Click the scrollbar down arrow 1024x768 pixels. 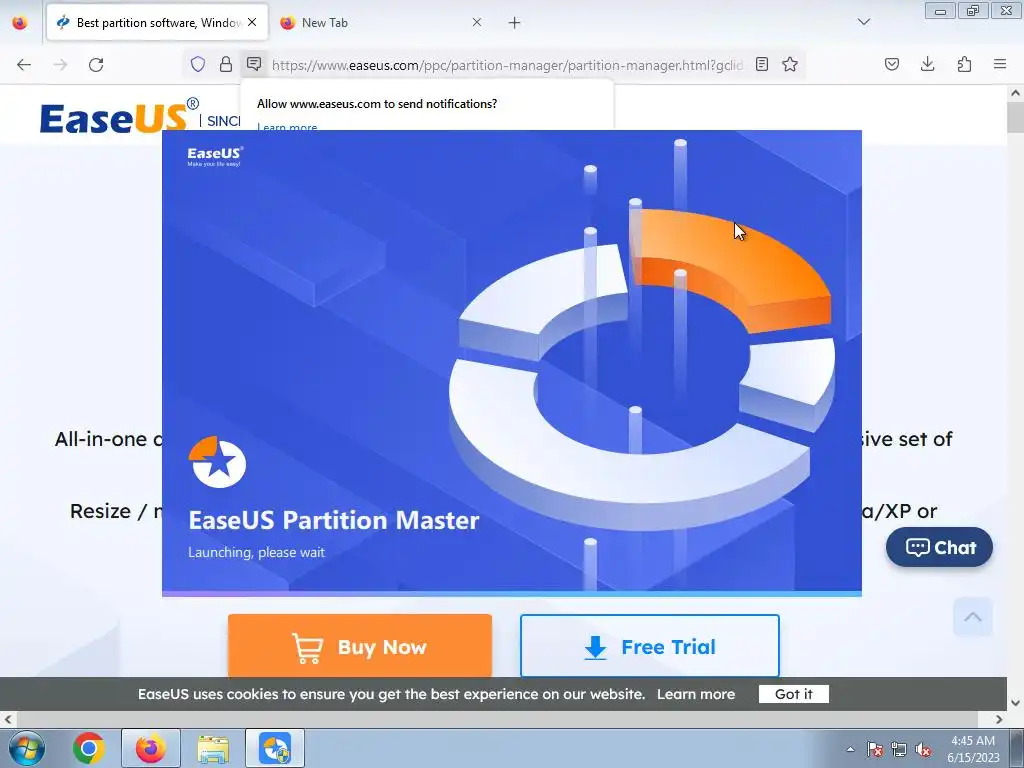(1015, 703)
